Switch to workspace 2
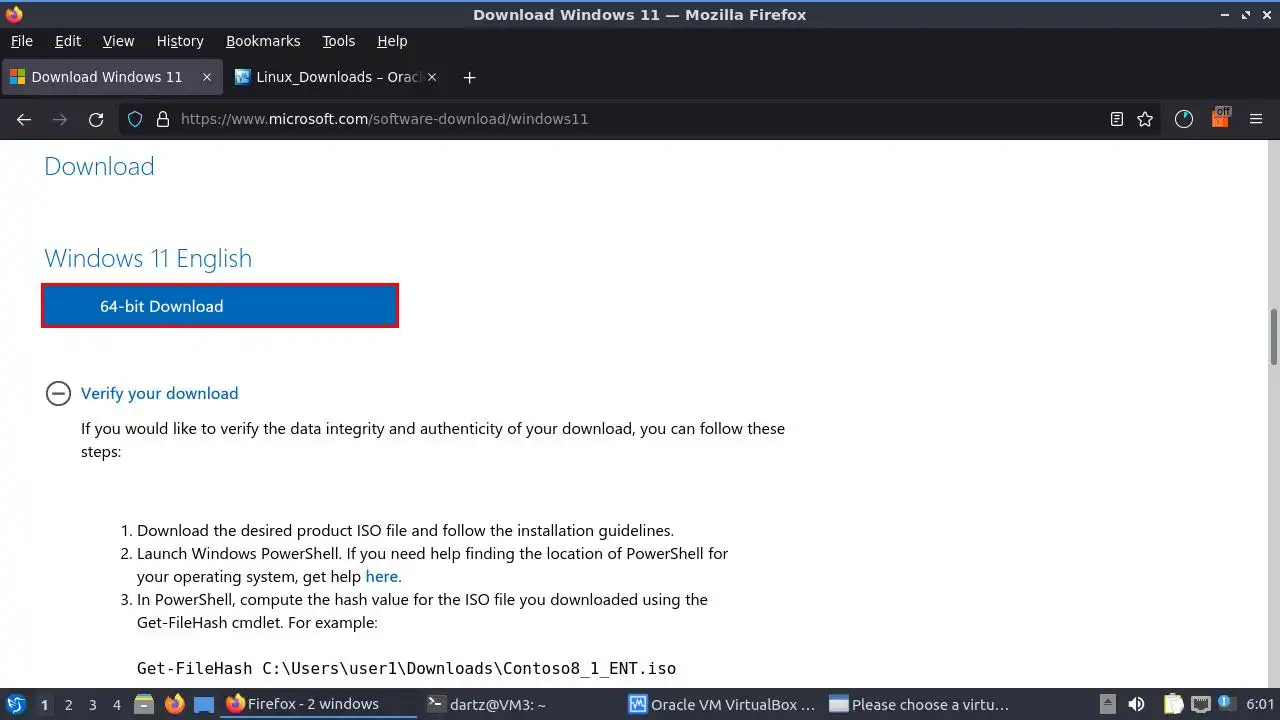Viewport: 1280px width, 720px height. tap(68, 704)
